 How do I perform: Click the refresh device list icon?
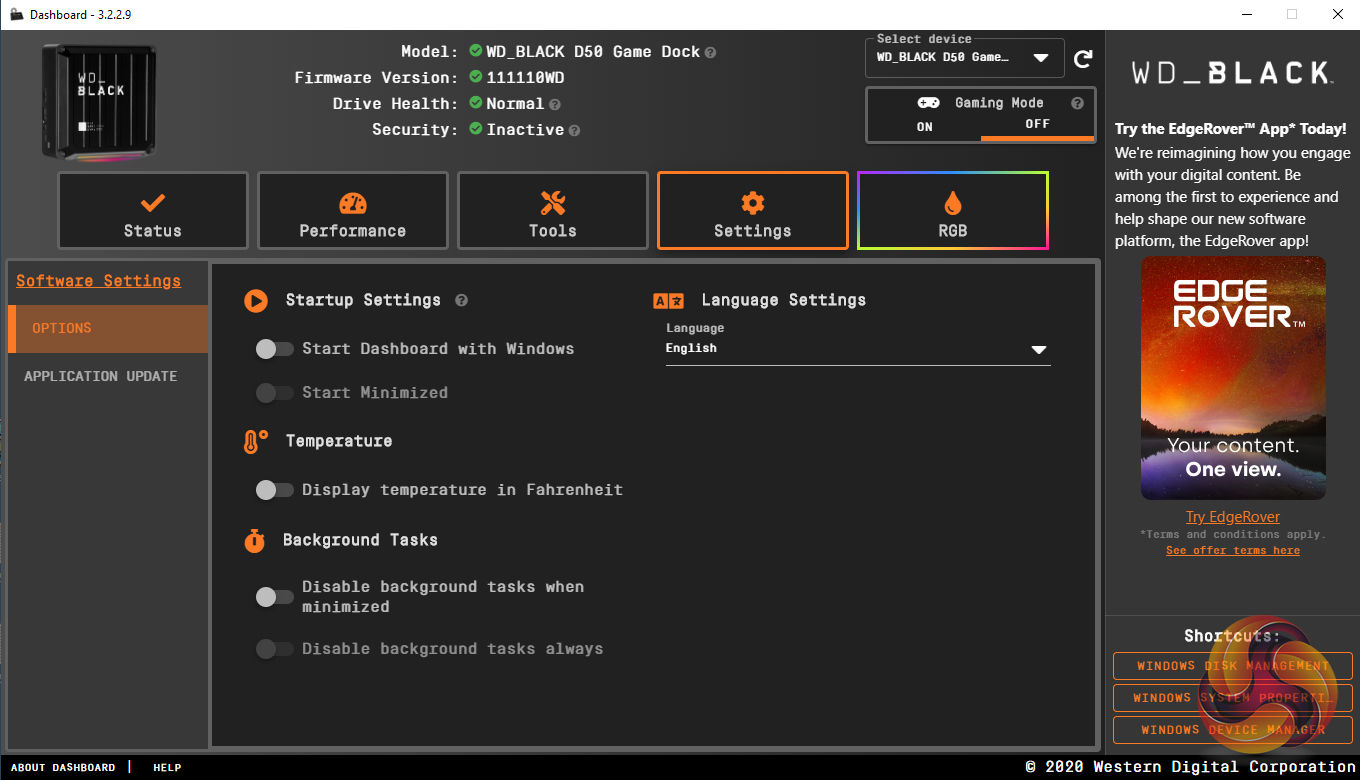1083,59
